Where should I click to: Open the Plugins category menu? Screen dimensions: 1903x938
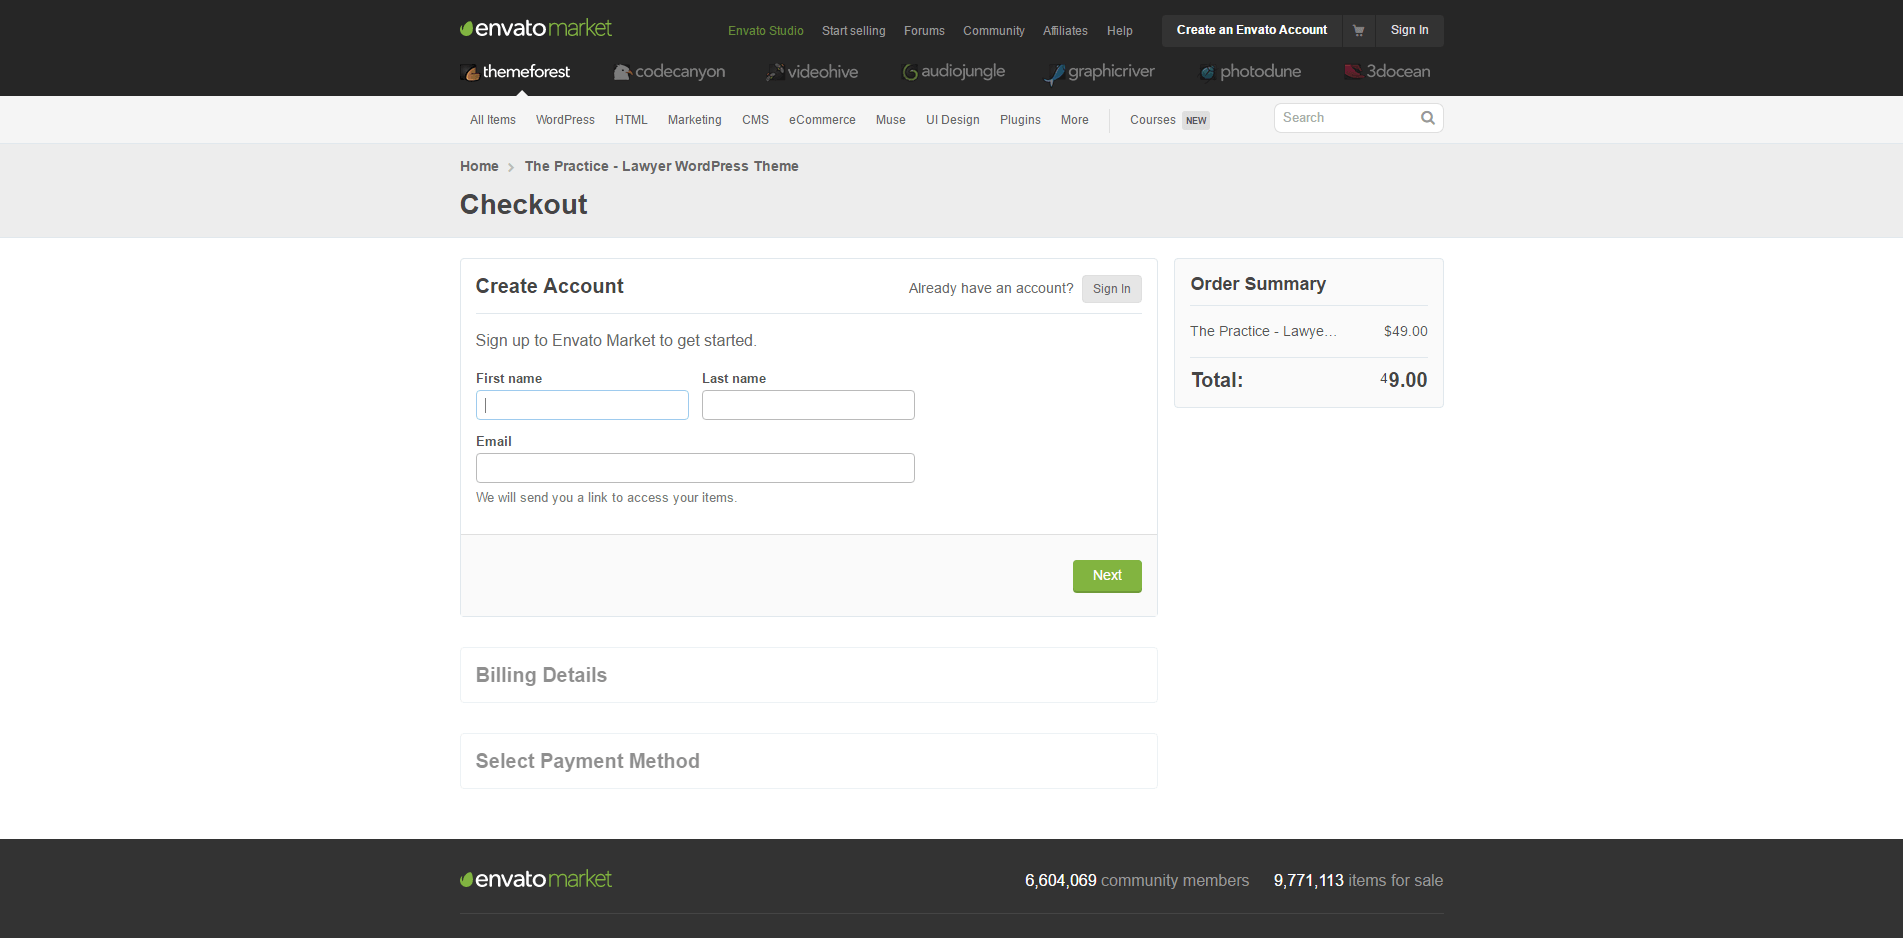pyautogui.click(x=1020, y=120)
